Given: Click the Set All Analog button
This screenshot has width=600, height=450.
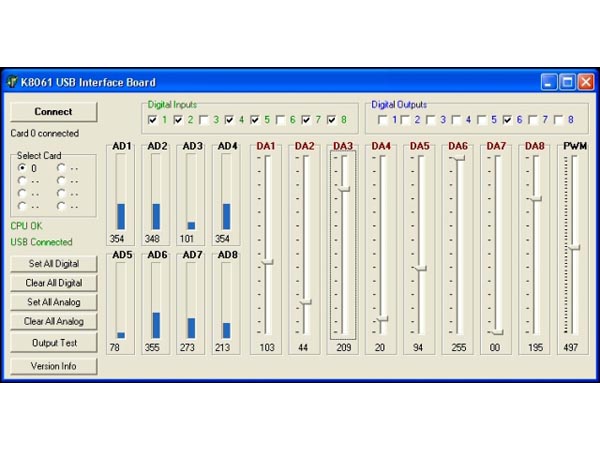Looking at the screenshot, I should (x=54, y=302).
